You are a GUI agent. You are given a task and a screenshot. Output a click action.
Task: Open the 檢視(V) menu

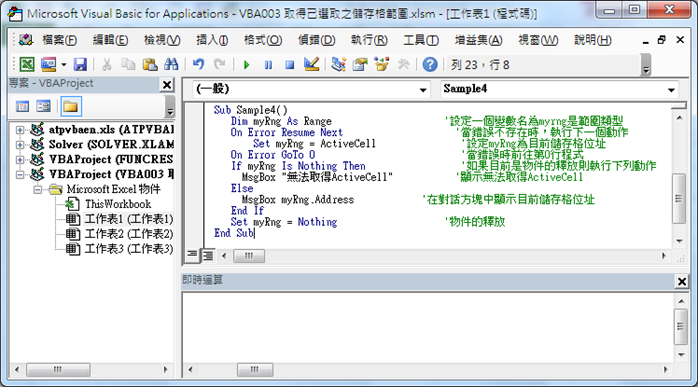pos(162,40)
